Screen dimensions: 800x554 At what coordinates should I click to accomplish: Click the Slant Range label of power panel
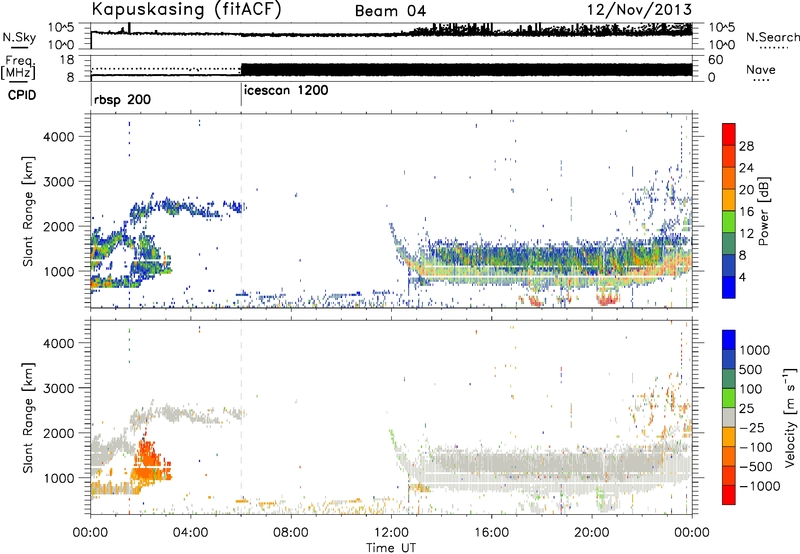point(28,211)
